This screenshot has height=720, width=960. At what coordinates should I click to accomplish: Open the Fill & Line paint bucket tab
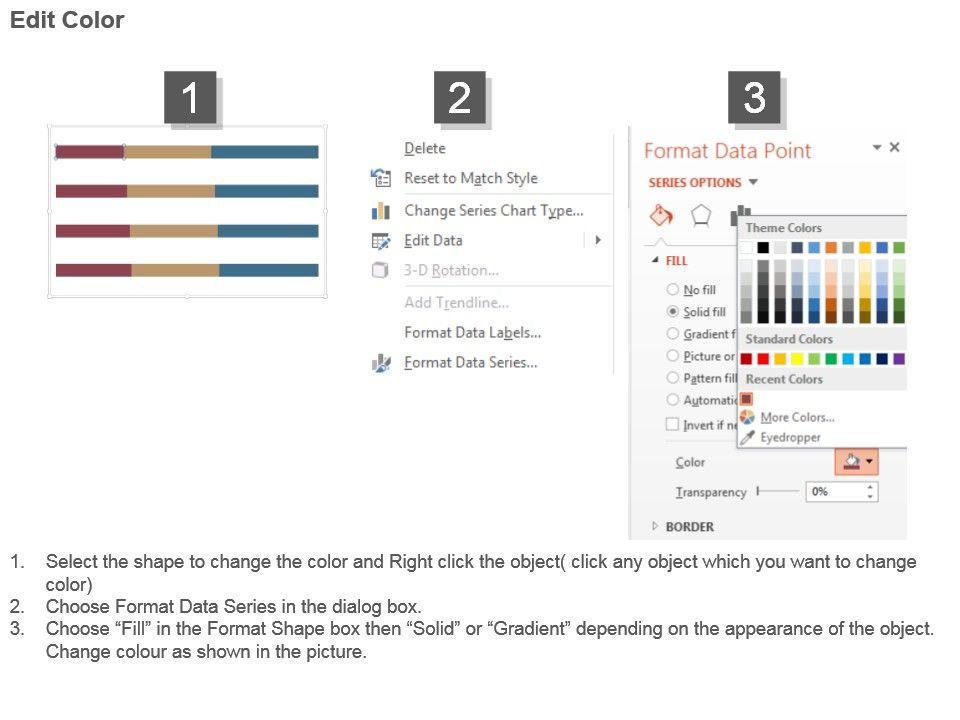click(661, 216)
